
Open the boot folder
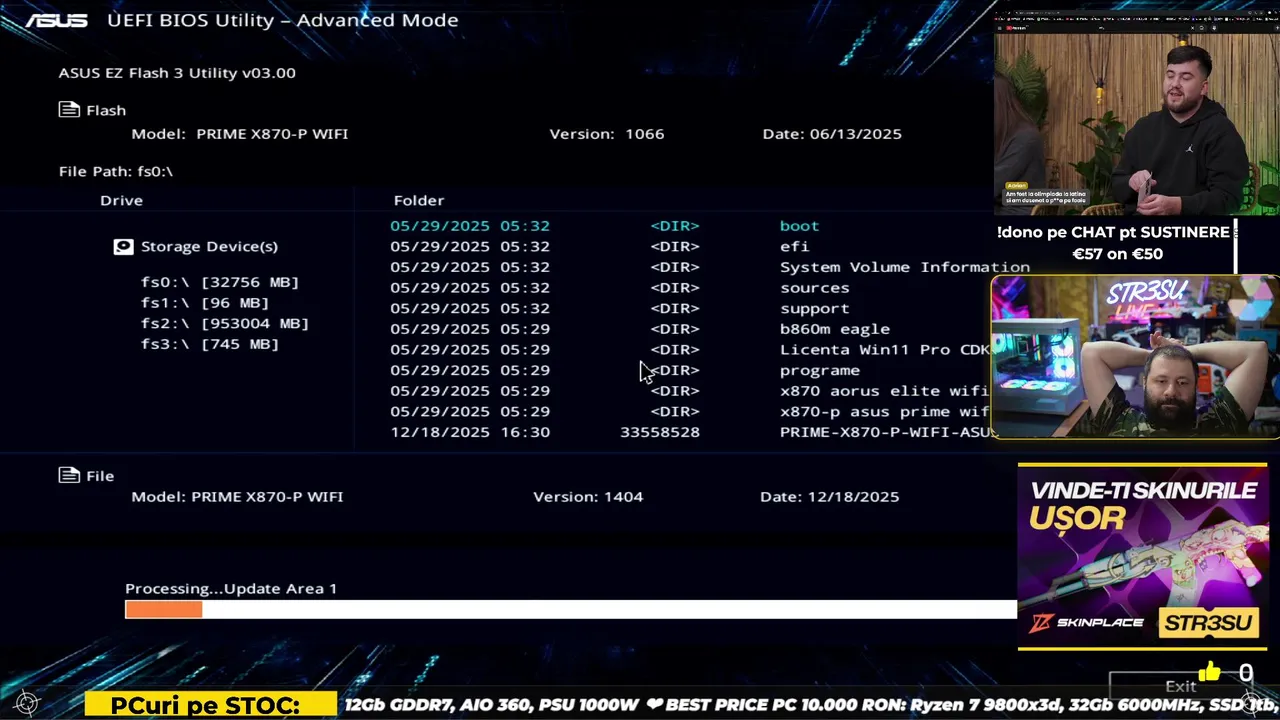click(x=799, y=226)
